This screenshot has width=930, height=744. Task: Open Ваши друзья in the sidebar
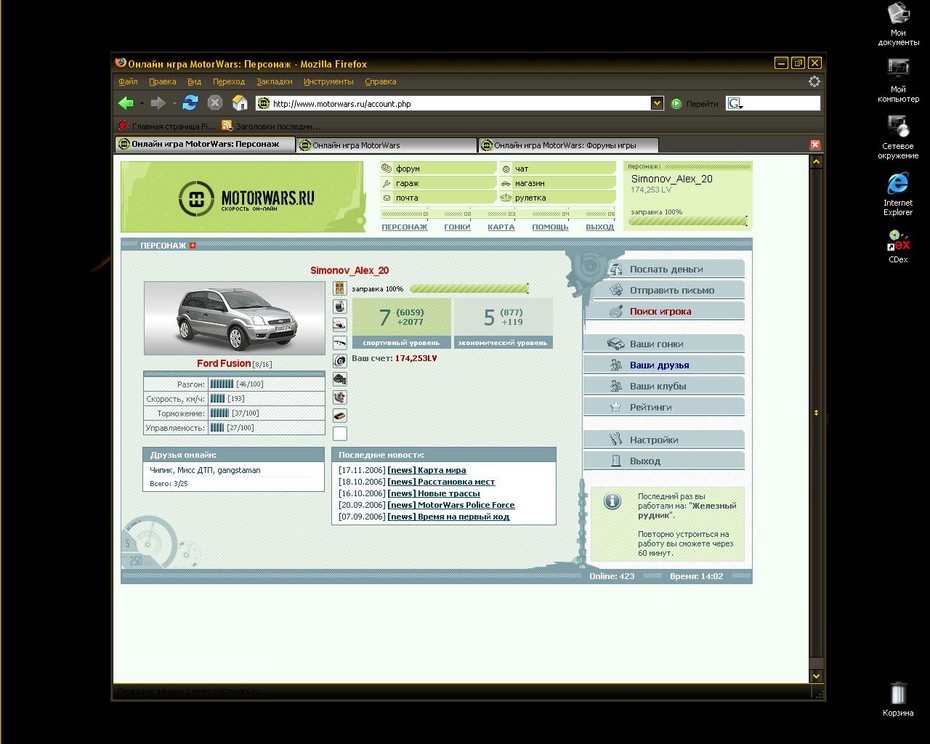tap(664, 365)
